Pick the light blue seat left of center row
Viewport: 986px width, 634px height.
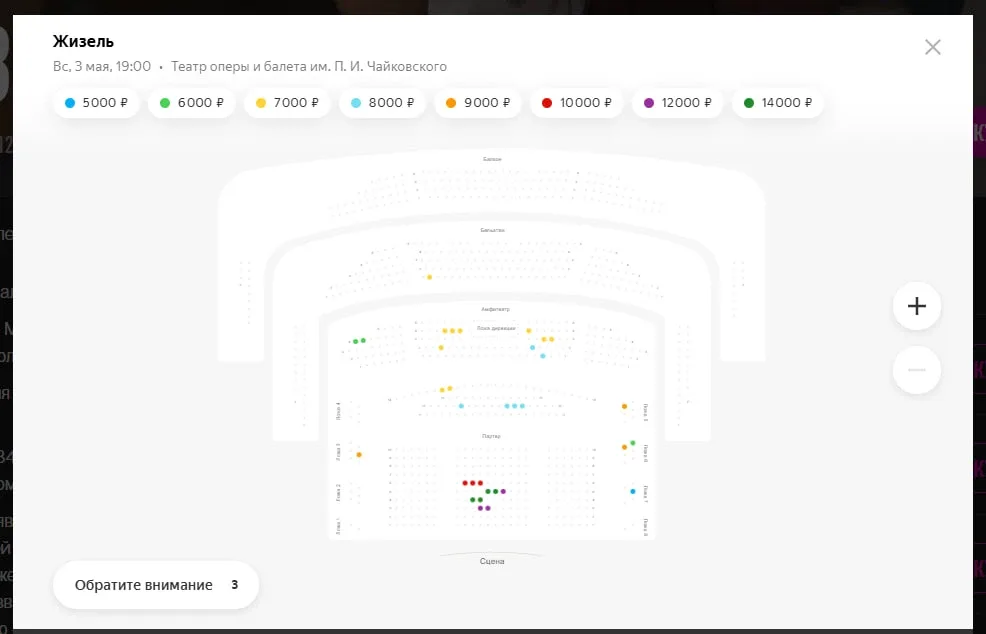tap(462, 406)
